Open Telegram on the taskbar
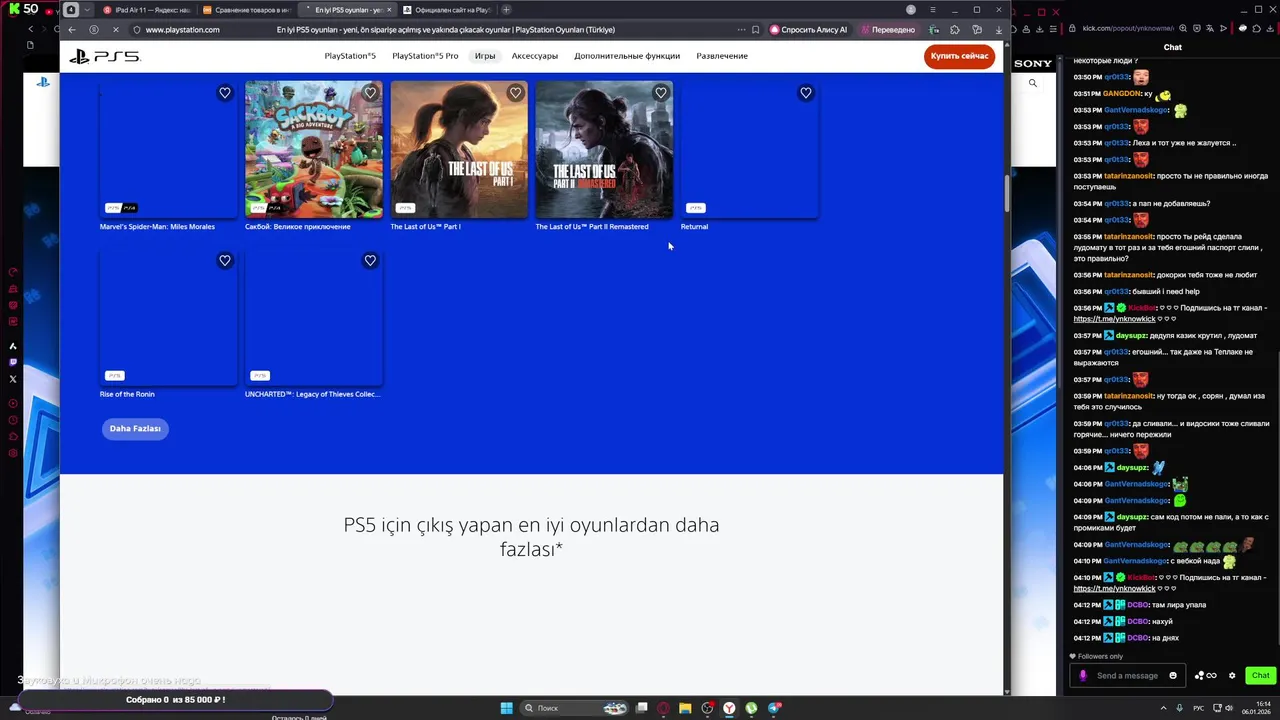This screenshot has height=720, width=1280. pos(773,708)
